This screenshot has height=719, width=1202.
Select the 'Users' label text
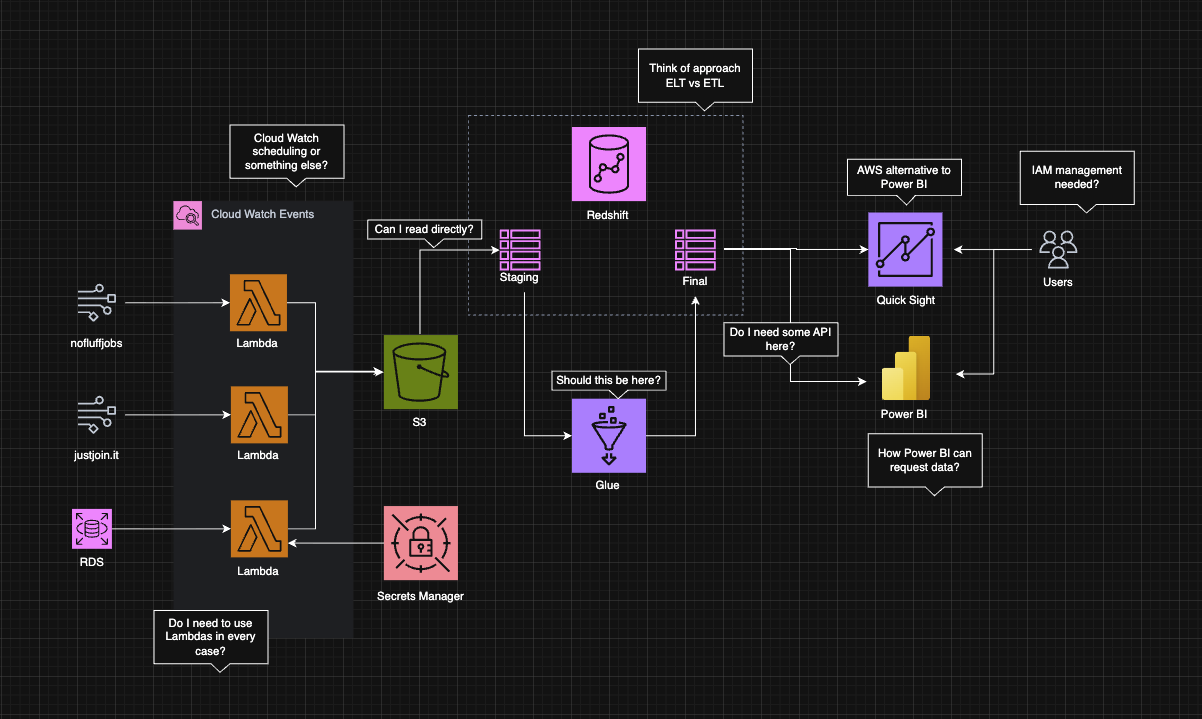point(1057,282)
